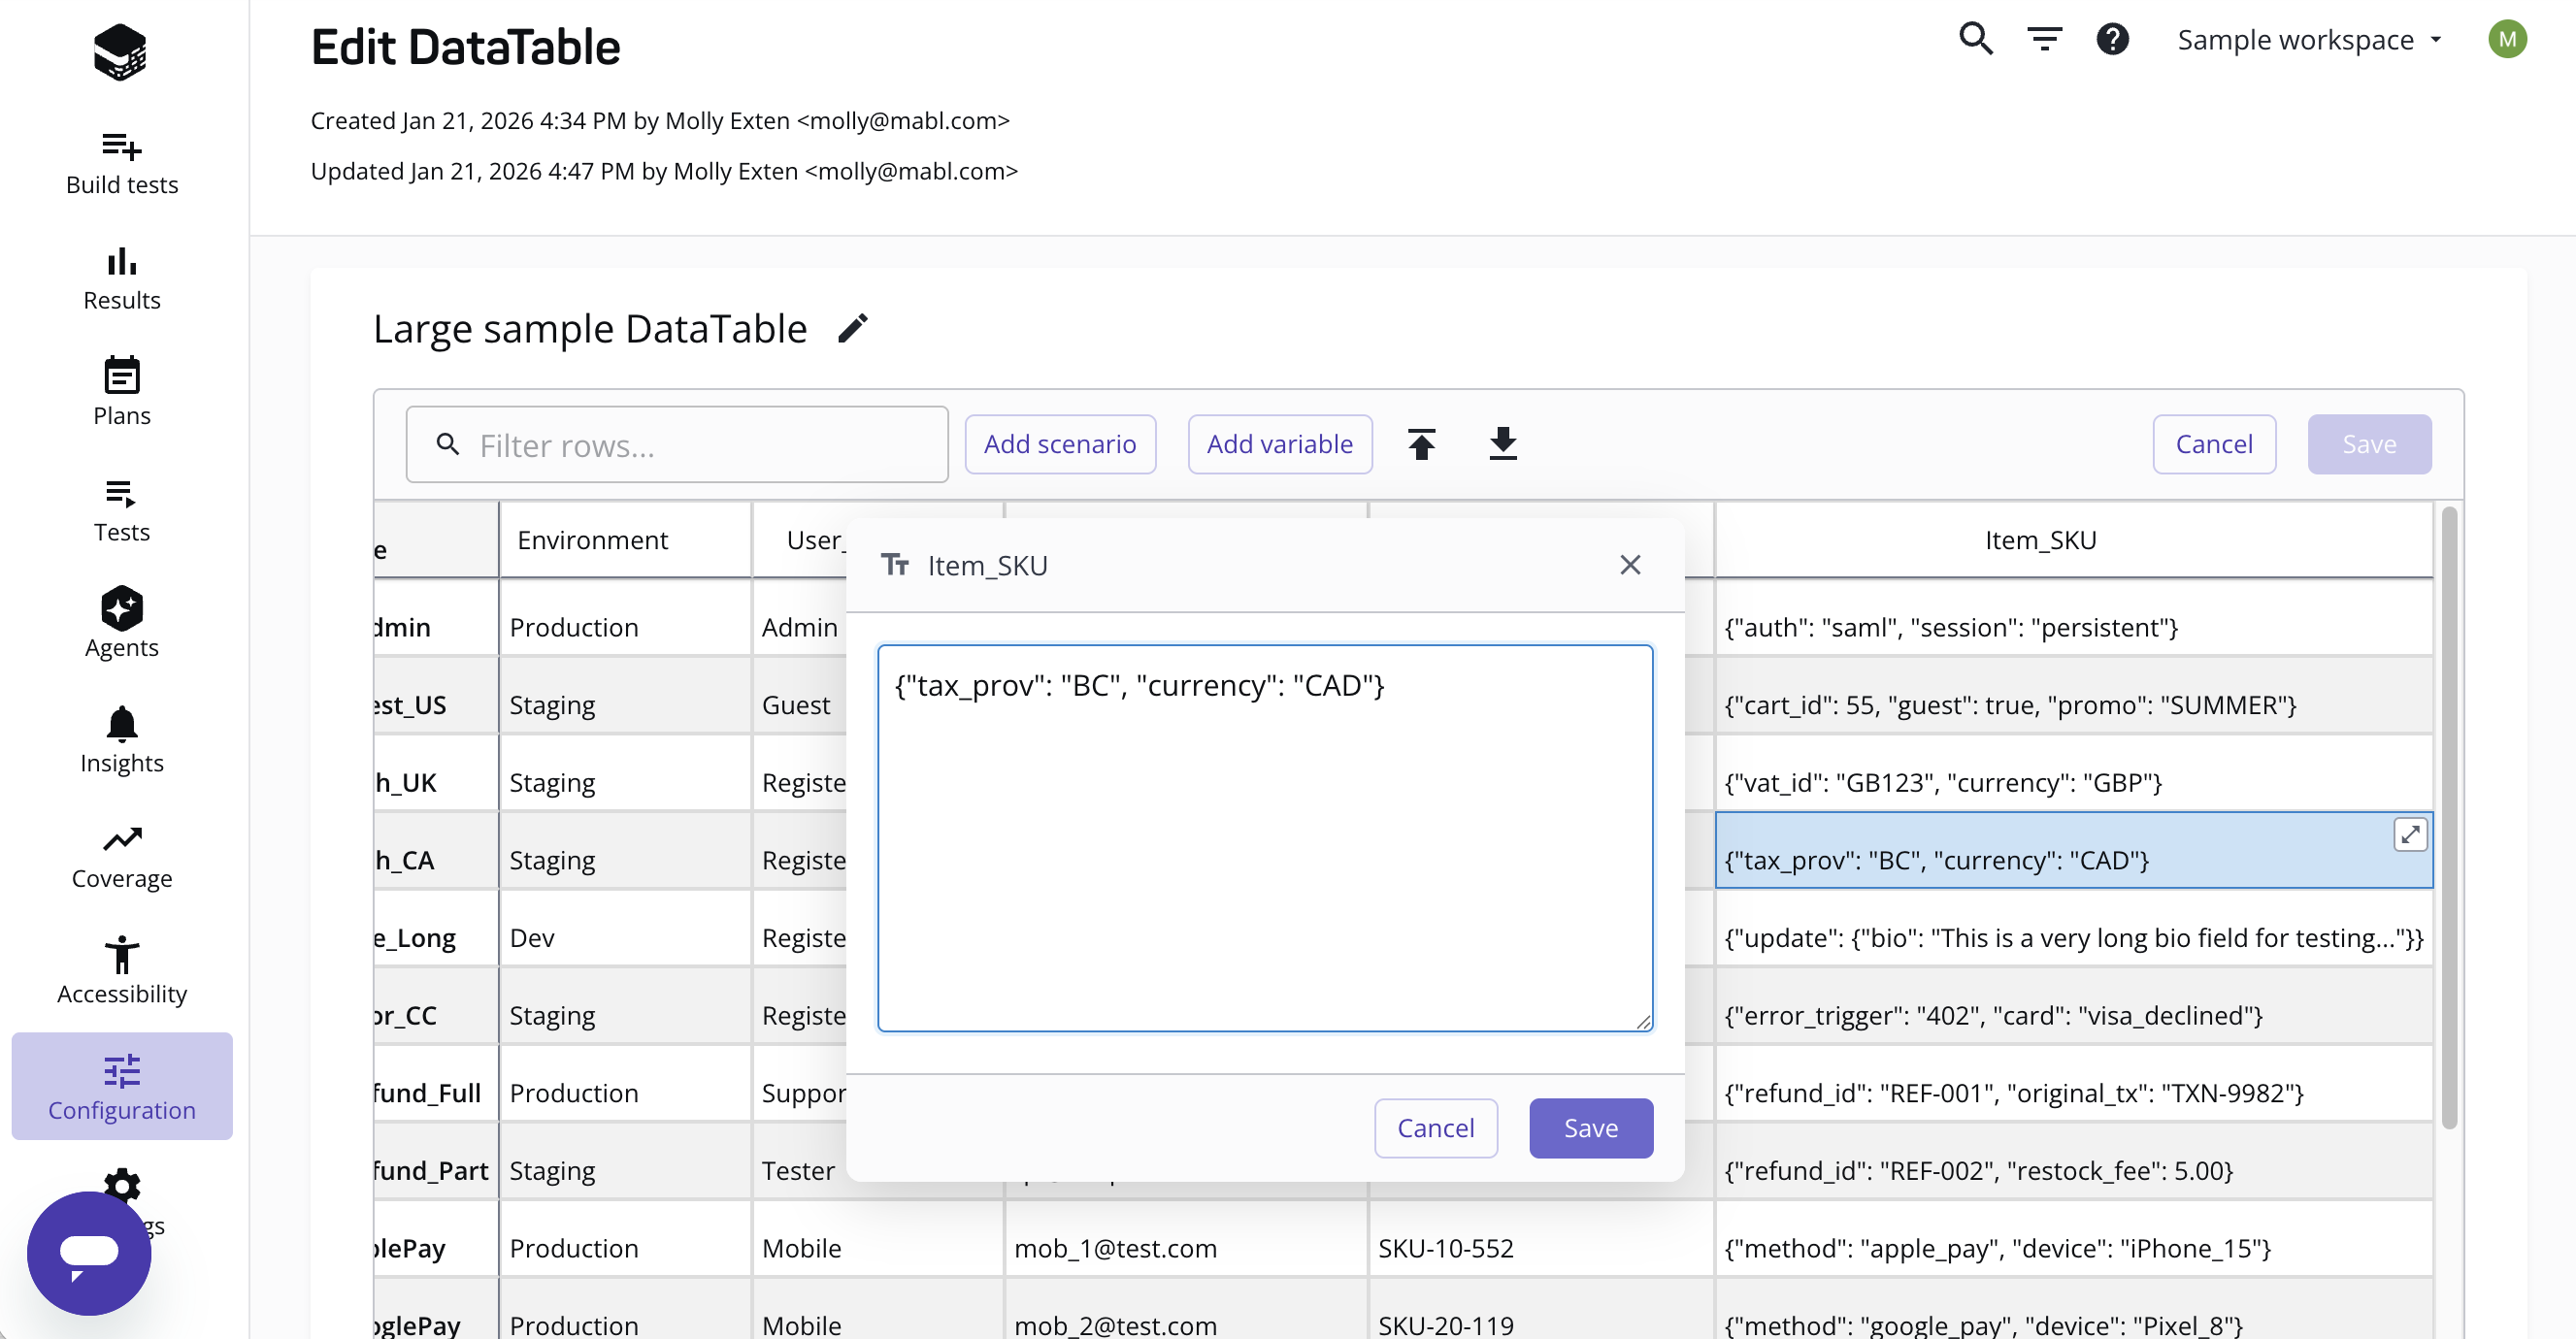The height and width of the screenshot is (1339, 2576).
Task: Open the user avatar M menu
Action: click(x=2507, y=39)
